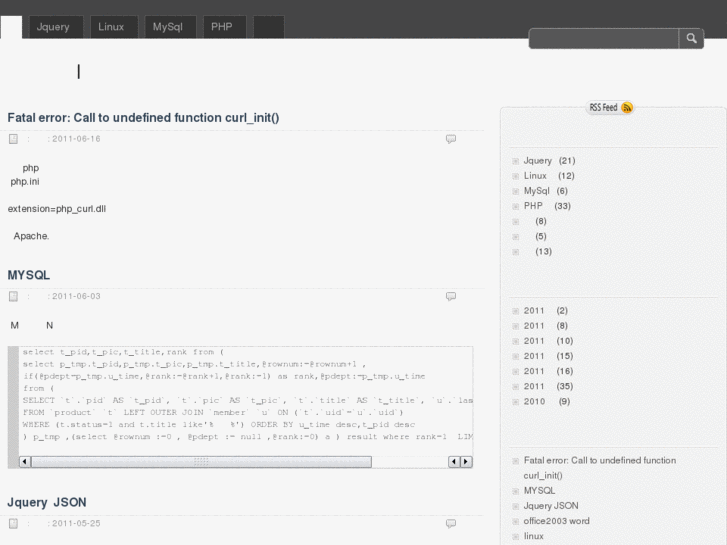Viewport: 727px width, 545px height.
Task: Click the document icon beside 2011-06-16
Action: 13,139
